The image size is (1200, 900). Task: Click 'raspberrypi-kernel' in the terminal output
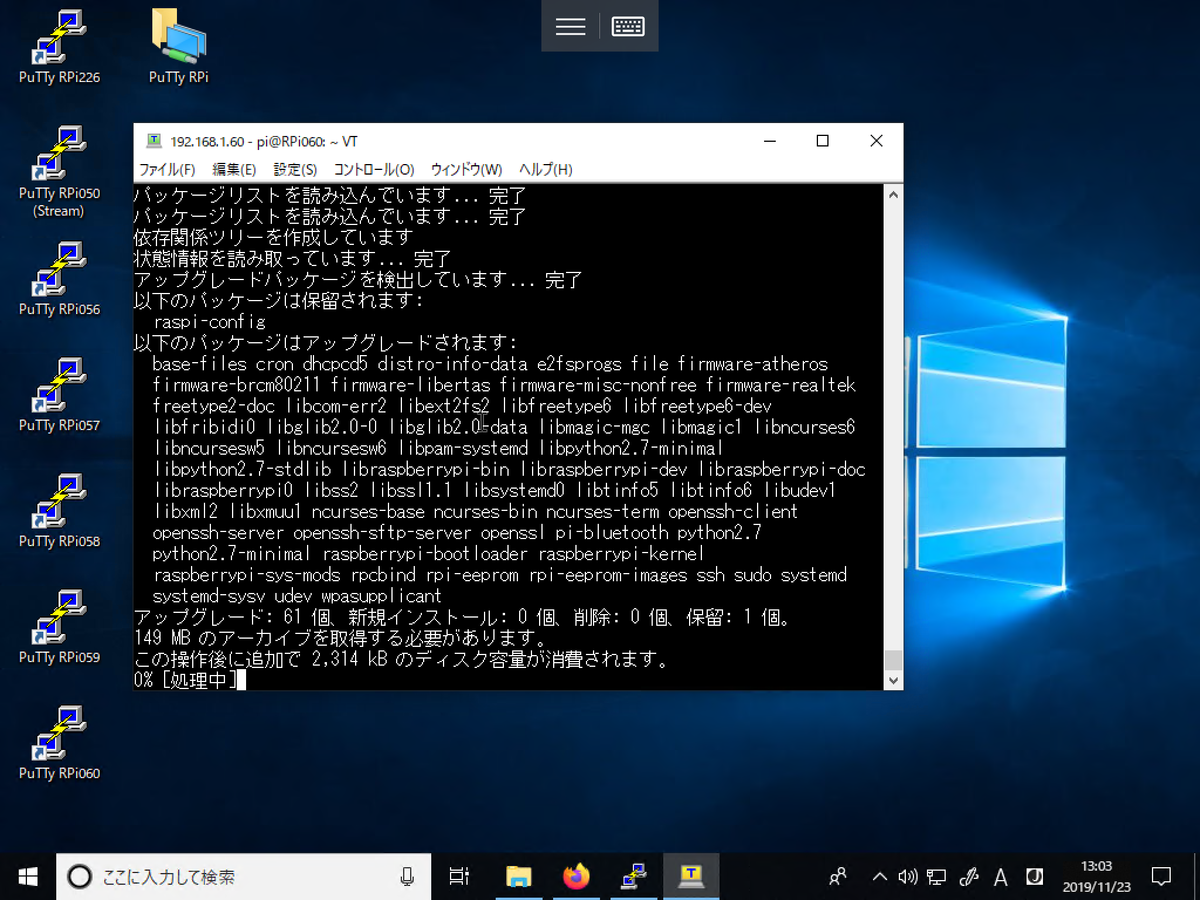(621, 553)
